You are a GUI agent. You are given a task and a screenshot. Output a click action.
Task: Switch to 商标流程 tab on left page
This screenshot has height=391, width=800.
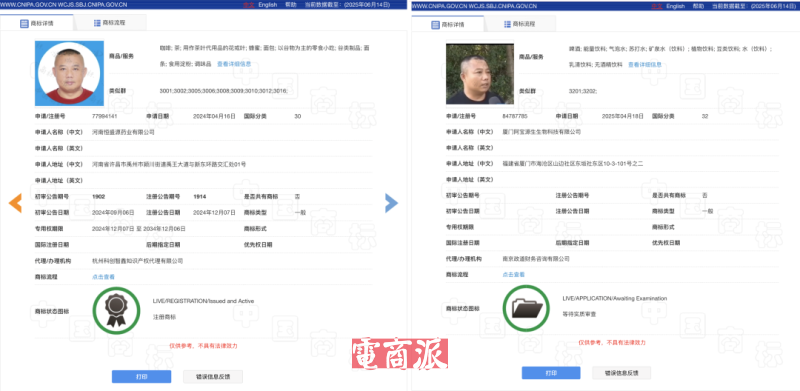[x=110, y=23]
